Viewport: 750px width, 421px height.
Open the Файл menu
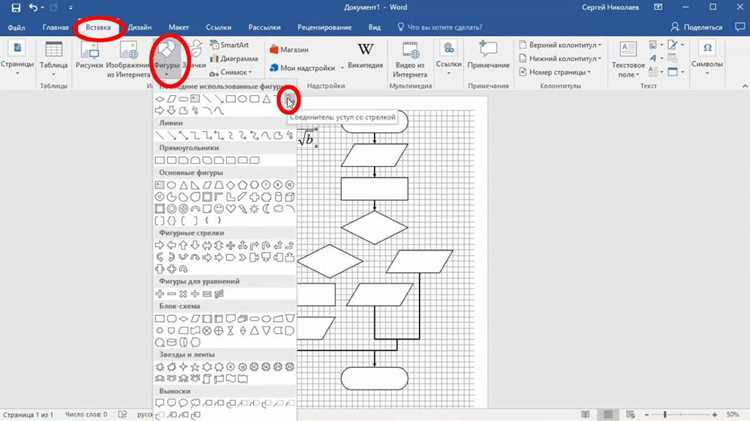[16, 27]
